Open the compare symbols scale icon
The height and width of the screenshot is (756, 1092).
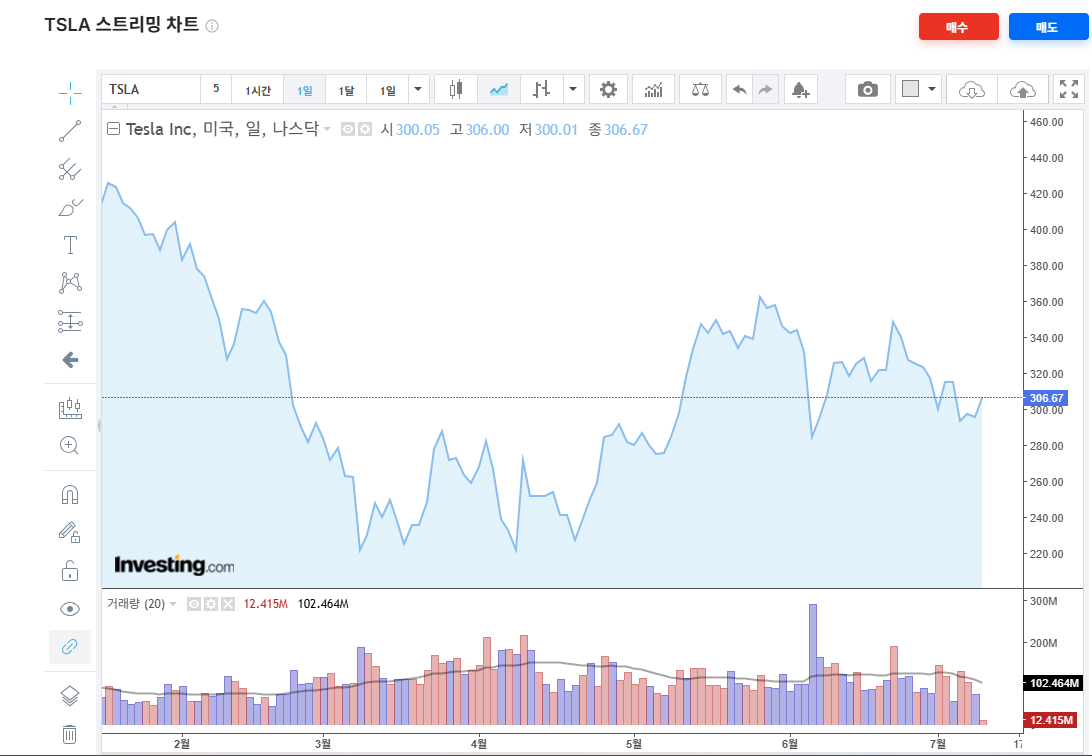click(x=700, y=89)
